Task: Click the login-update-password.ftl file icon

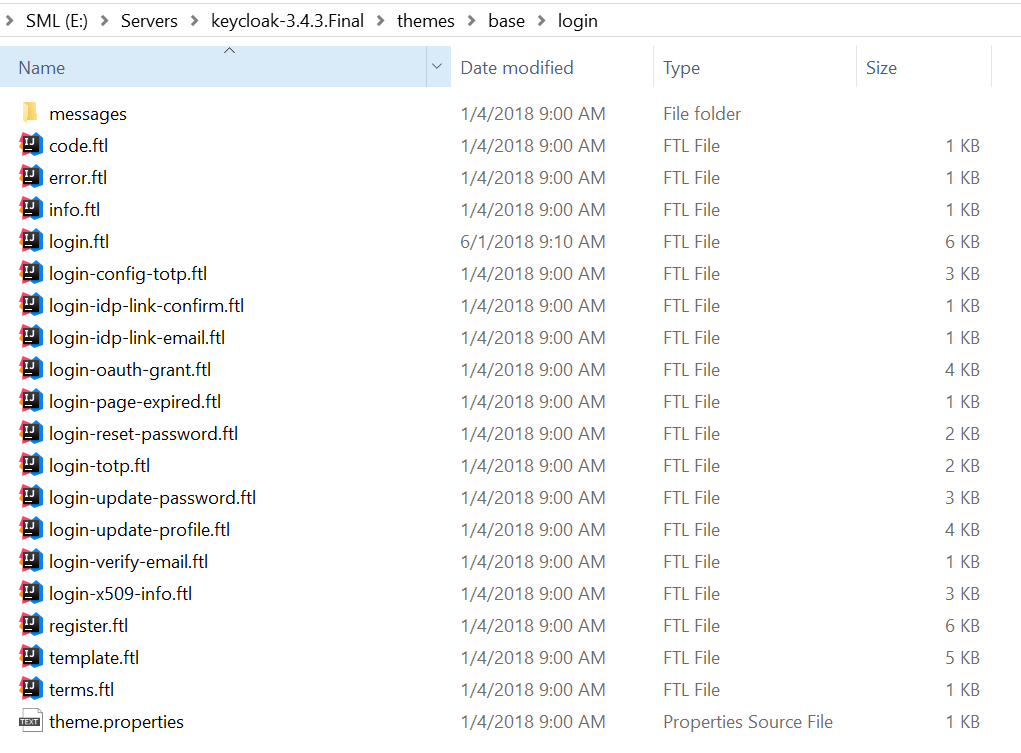Action: pos(31,496)
